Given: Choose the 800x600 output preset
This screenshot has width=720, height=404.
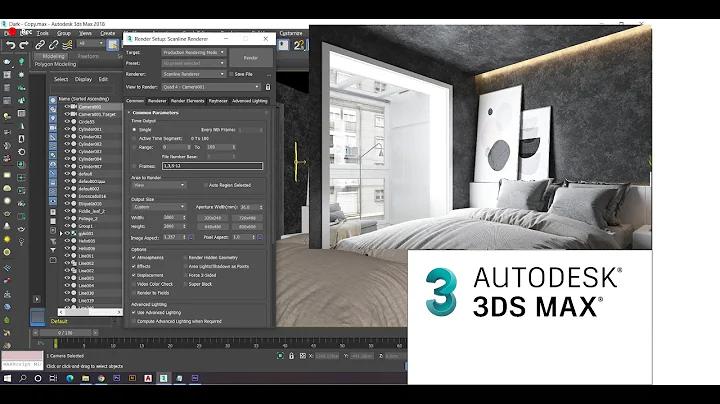Looking at the screenshot, I should 248,227.
